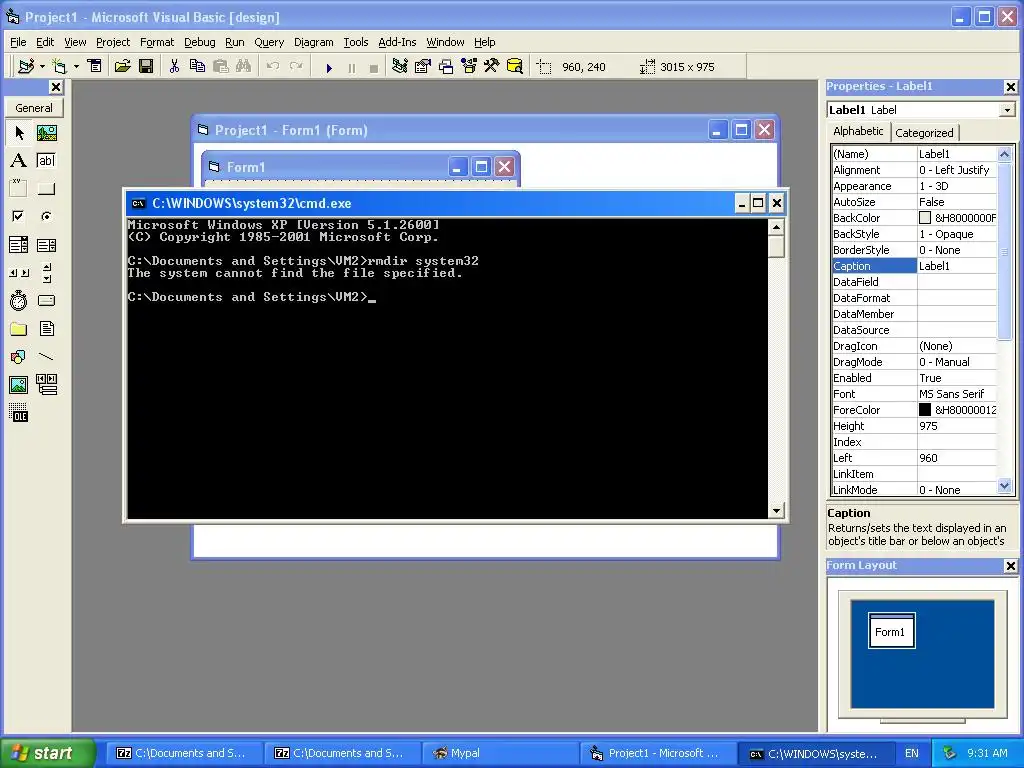Close the Properties panel
The image size is (1024, 768).
click(1010, 86)
